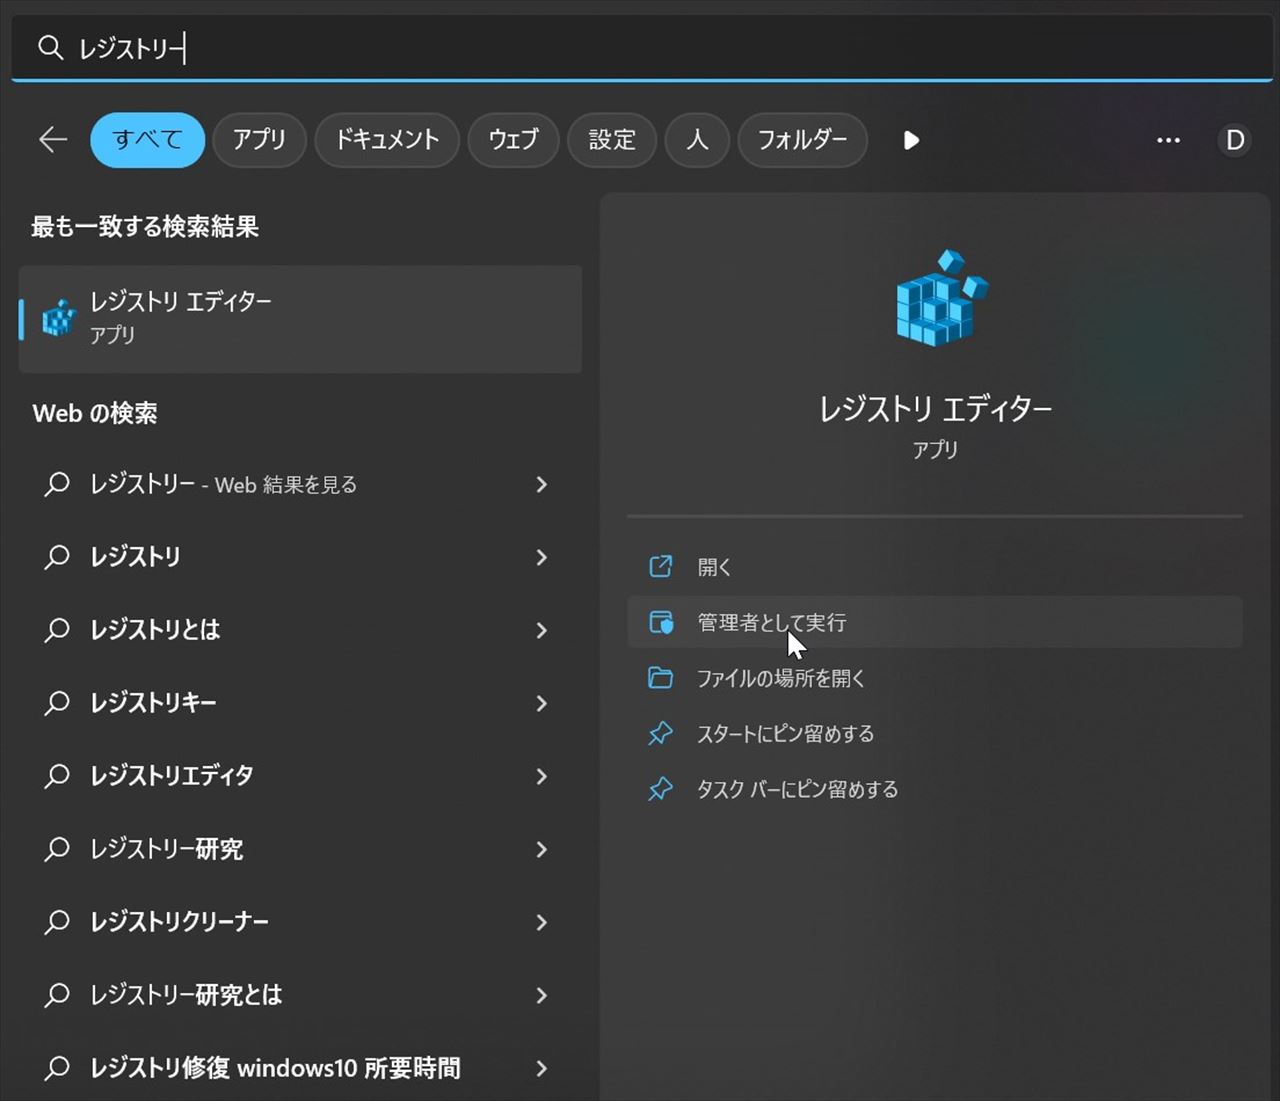Click the pin icon beside タスク バーにピン留めする
Image resolution: width=1280 pixels, height=1101 pixels.
[661, 789]
